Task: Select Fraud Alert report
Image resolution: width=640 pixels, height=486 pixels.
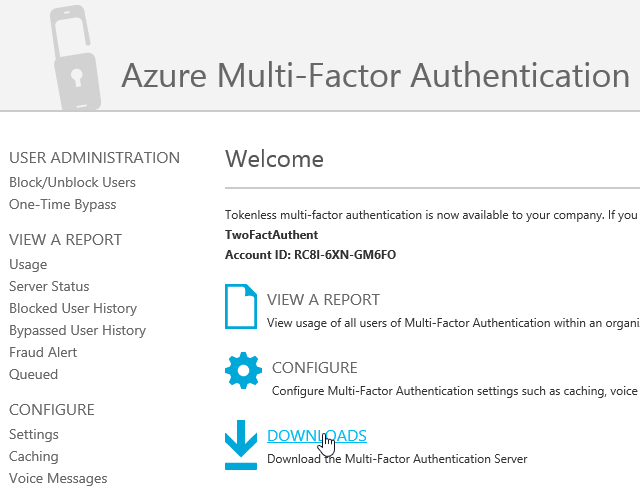Action: [43, 352]
